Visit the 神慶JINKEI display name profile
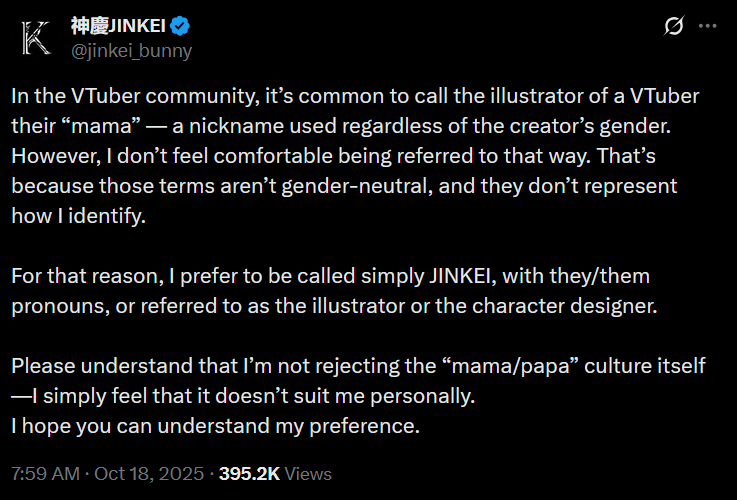This screenshot has width=737, height=500. pos(118,26)
